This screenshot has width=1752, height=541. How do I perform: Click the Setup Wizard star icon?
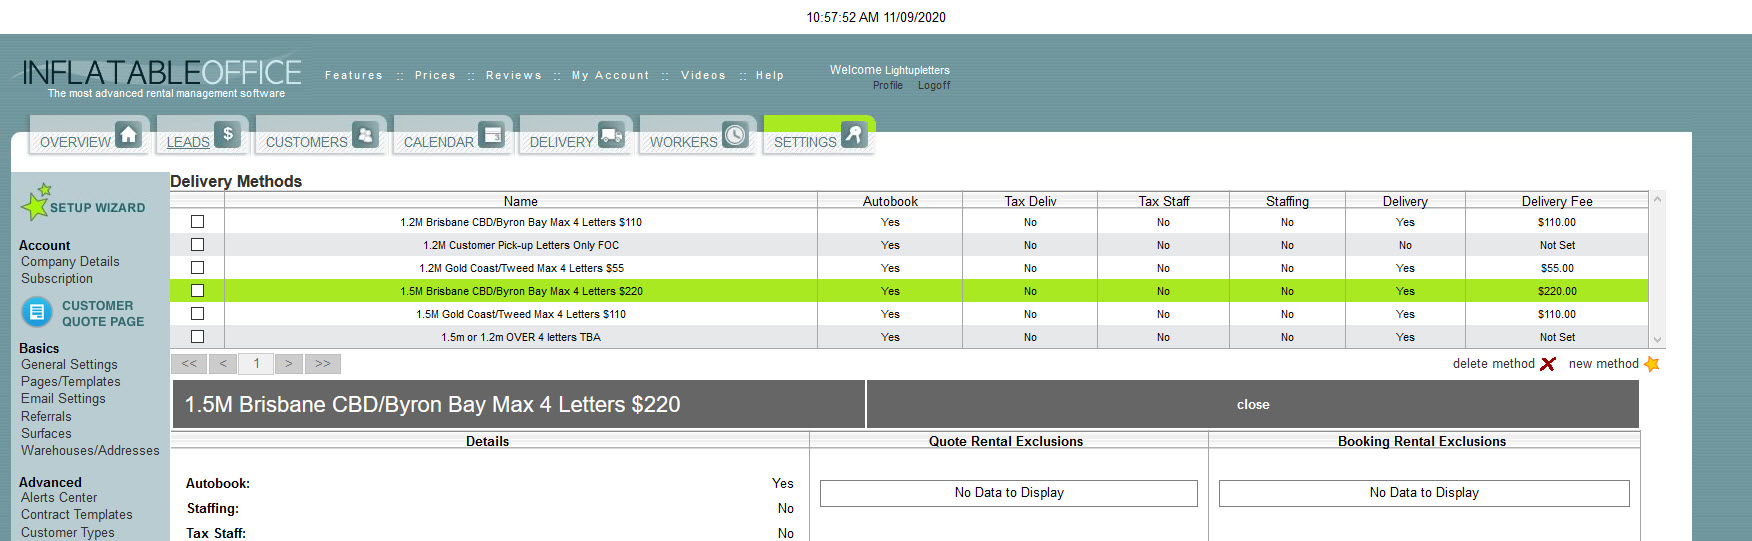[x=36, y=202]
